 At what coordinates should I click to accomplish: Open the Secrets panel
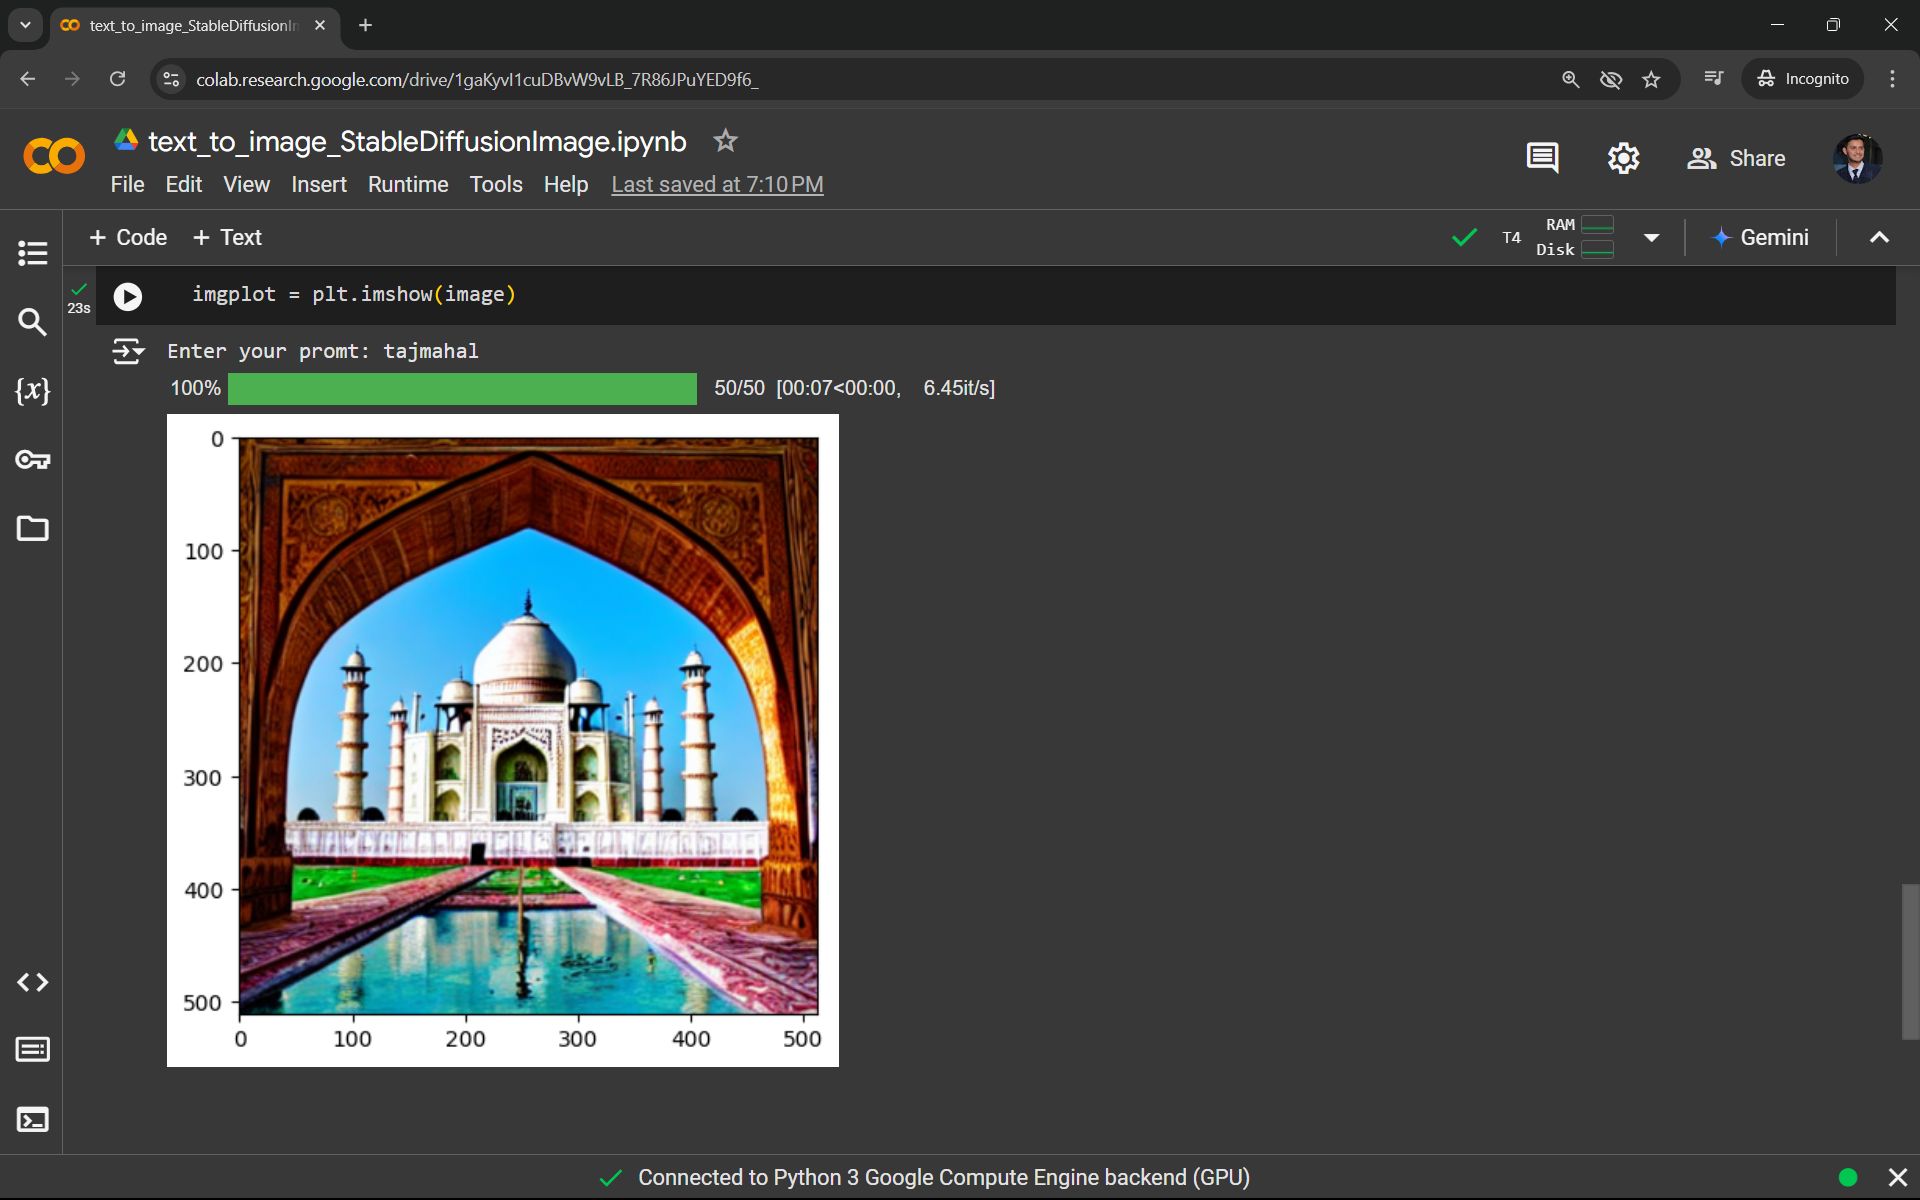32,460
